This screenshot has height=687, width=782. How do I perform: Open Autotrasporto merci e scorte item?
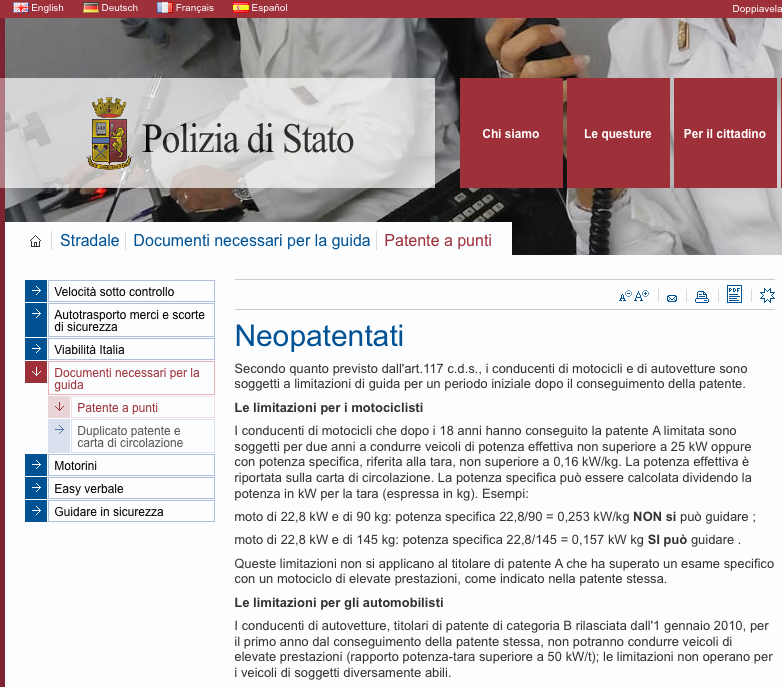(x=132, y=320)
